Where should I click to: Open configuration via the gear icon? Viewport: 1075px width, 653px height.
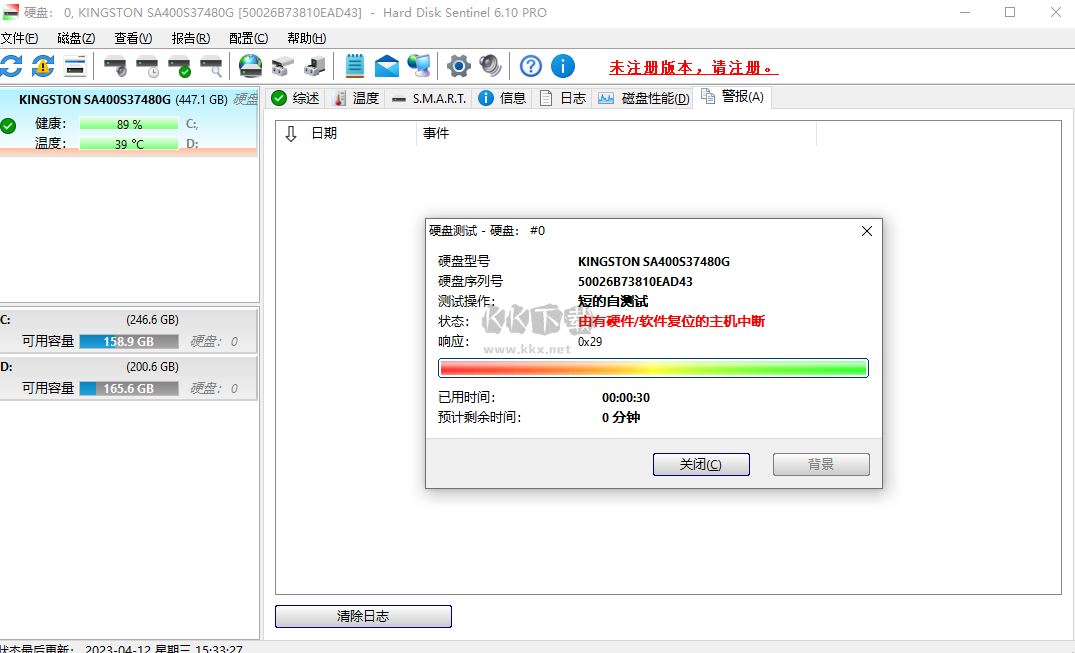tap(459, 67)
